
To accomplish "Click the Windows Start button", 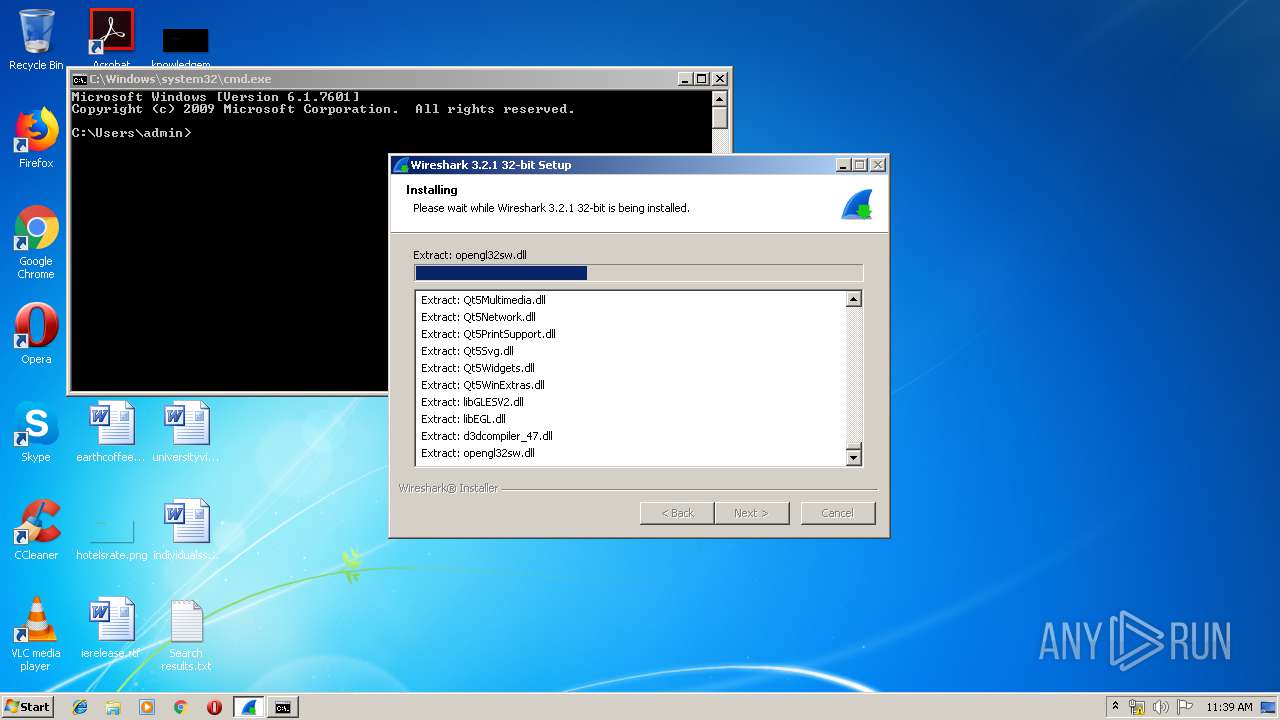I will tap(27, 707).
